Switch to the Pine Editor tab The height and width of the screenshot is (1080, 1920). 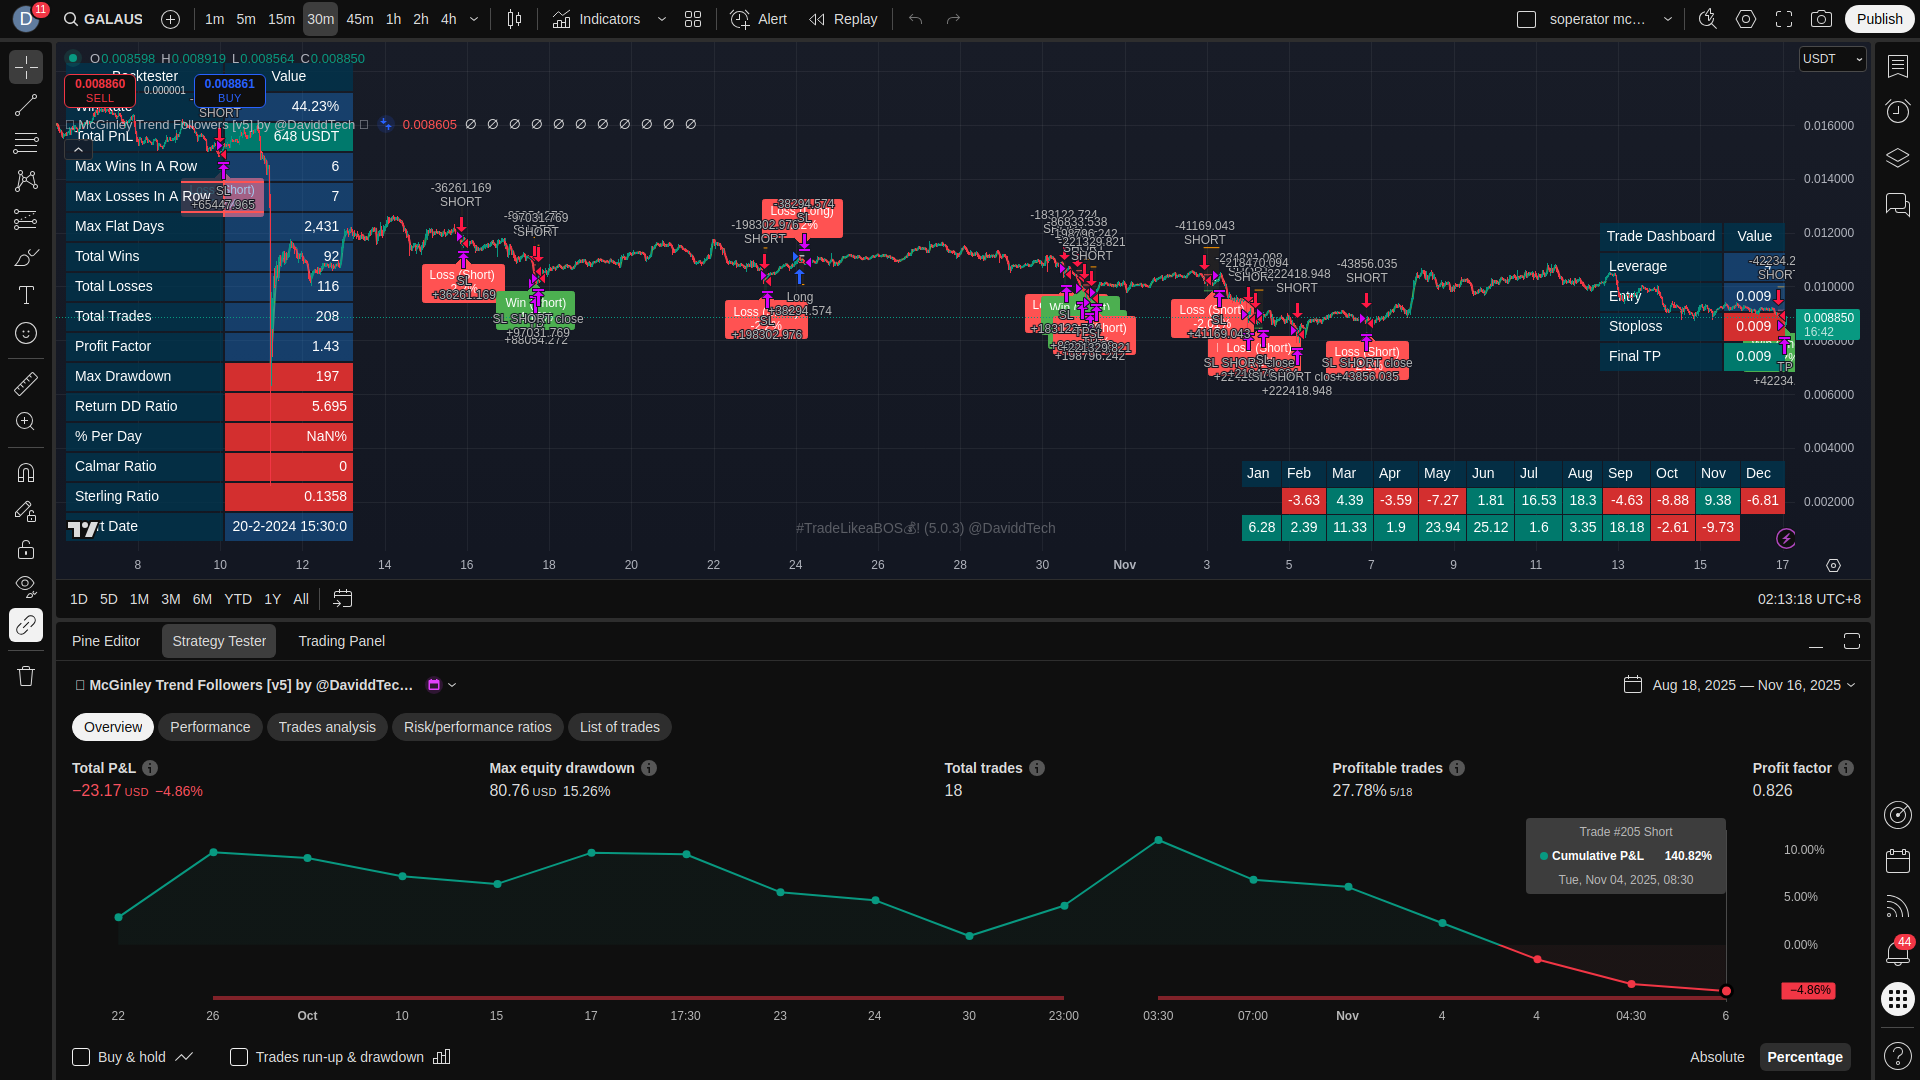[106, 641]
